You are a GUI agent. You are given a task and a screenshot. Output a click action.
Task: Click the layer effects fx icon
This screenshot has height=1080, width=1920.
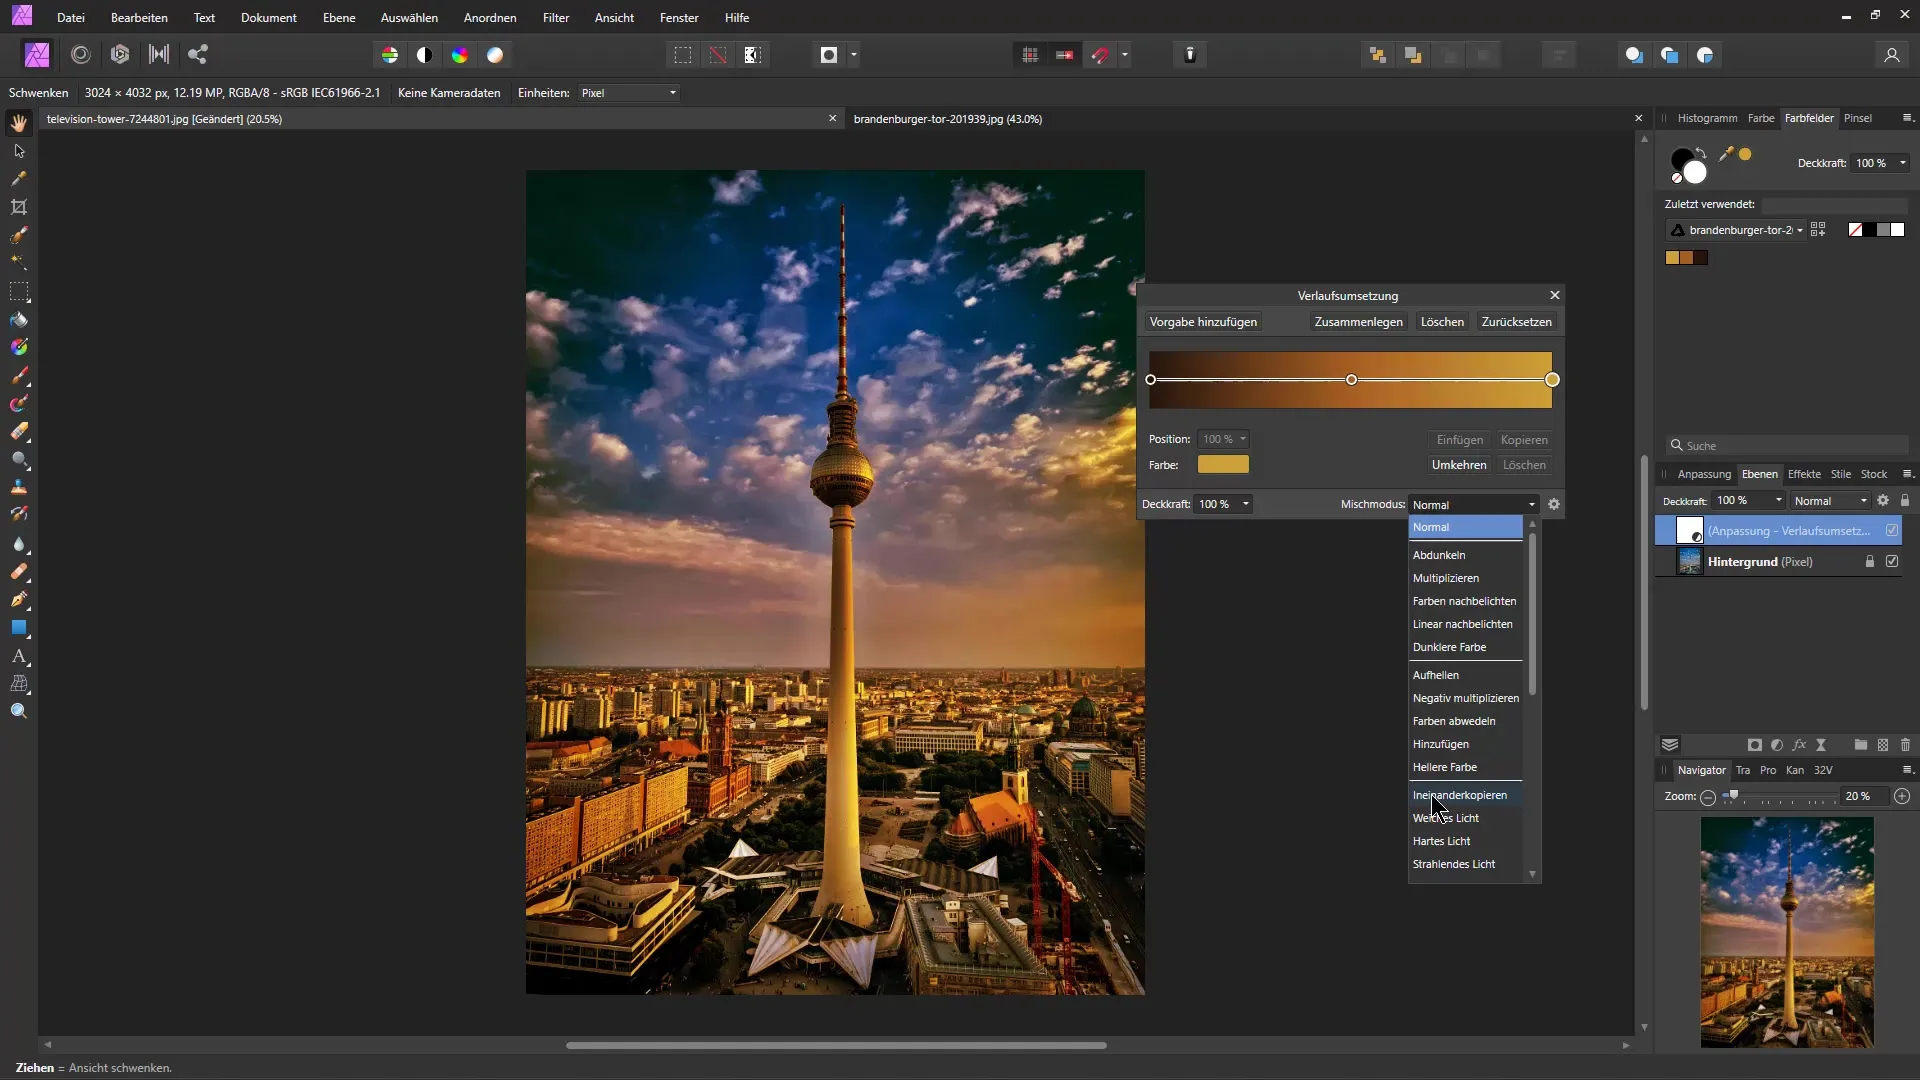(1799, 745)
